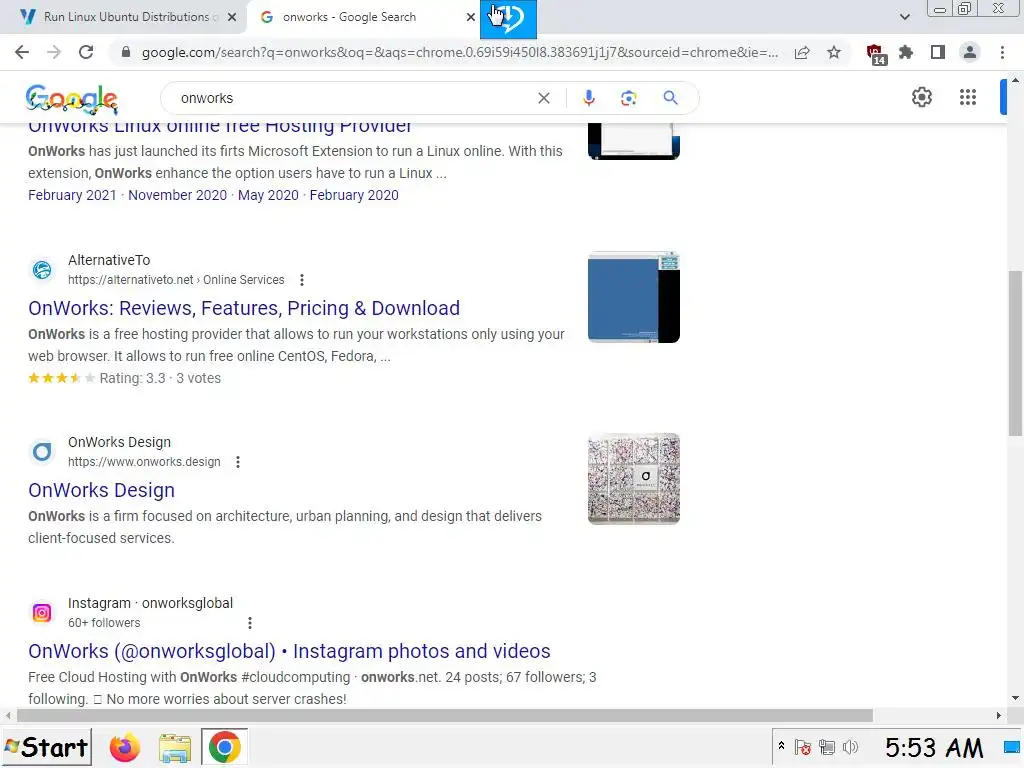Click the address bar URL
Viewport: 1024px width, 768px height.
pos(460,52)
